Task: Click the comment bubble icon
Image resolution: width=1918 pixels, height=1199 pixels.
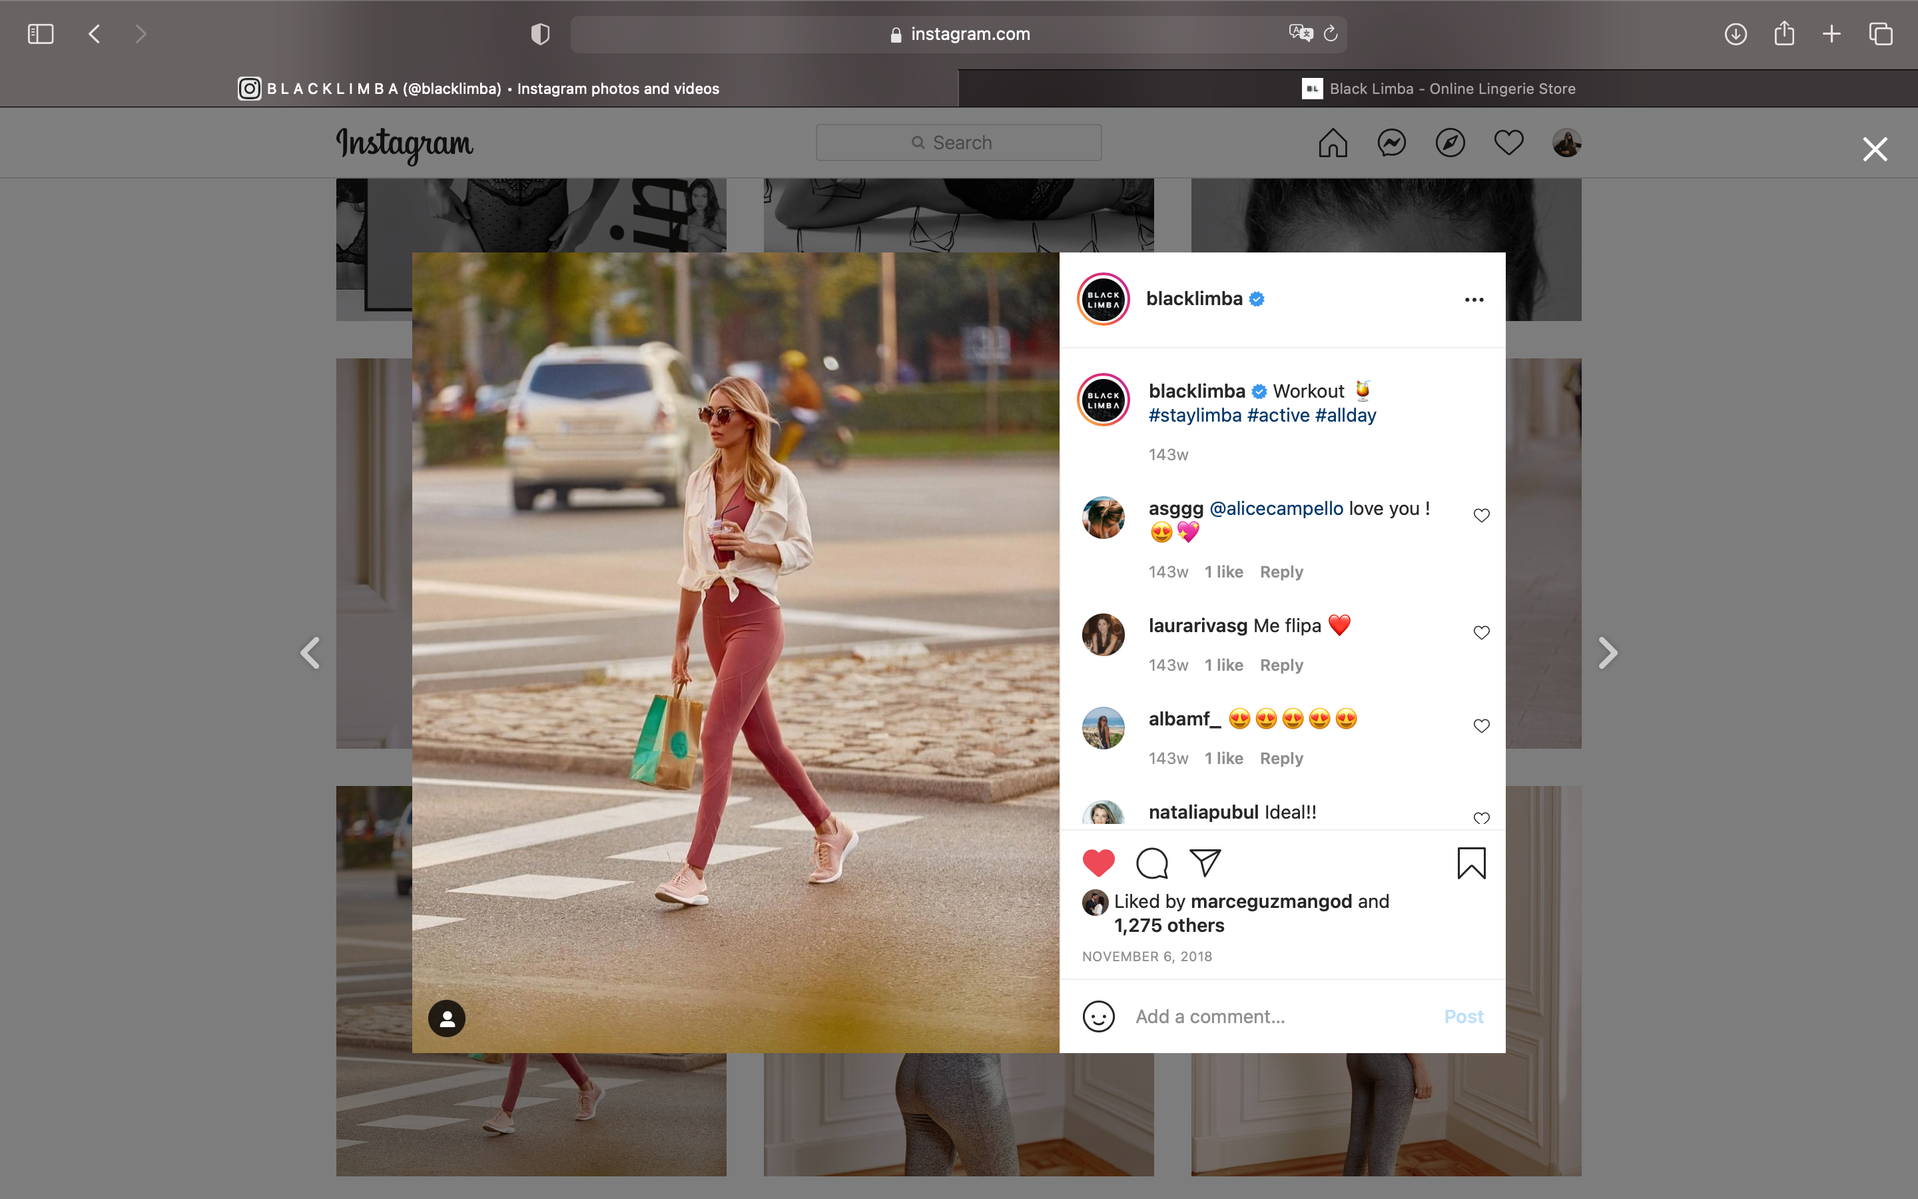Action: click(1152, 863)
